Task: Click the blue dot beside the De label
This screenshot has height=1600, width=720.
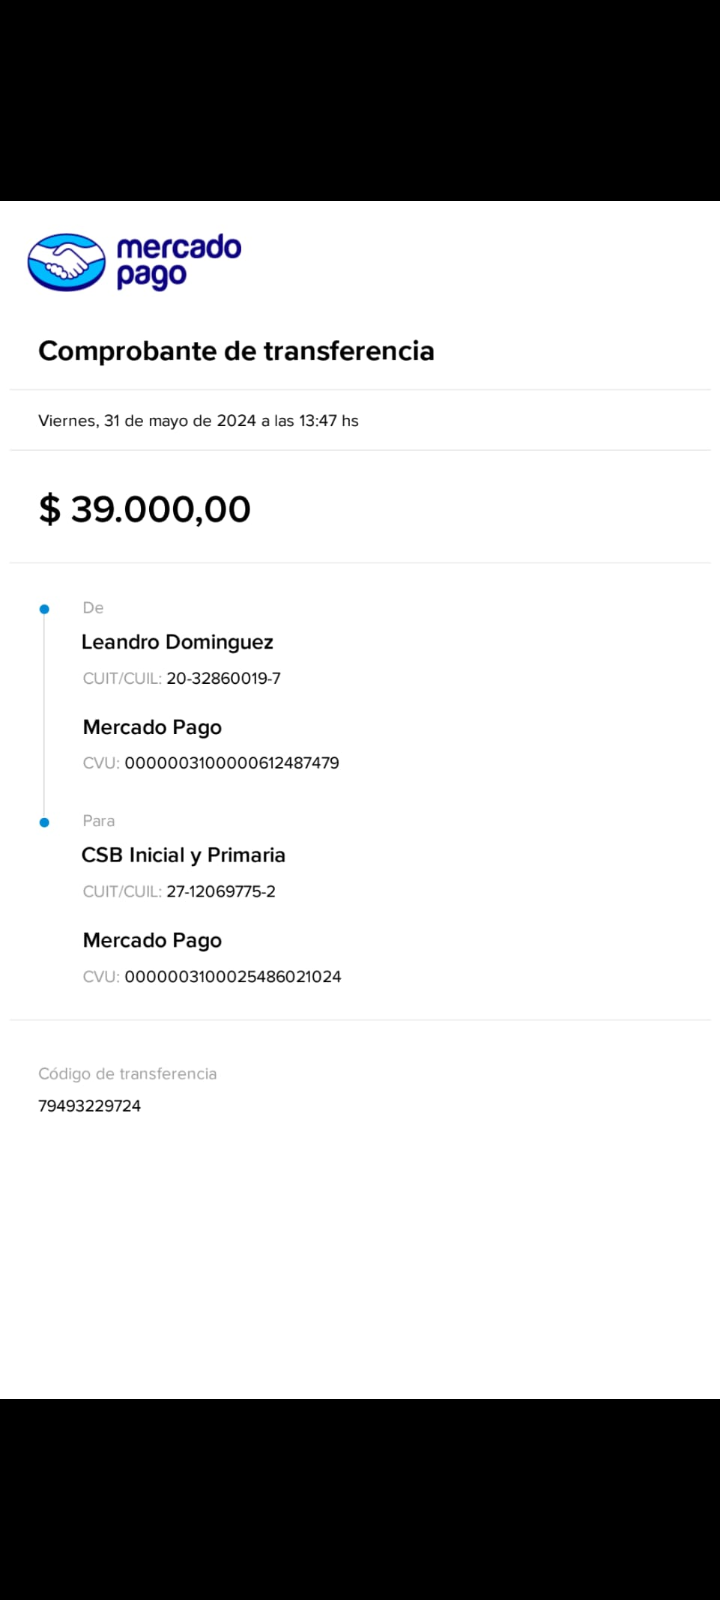Action: 44,609
